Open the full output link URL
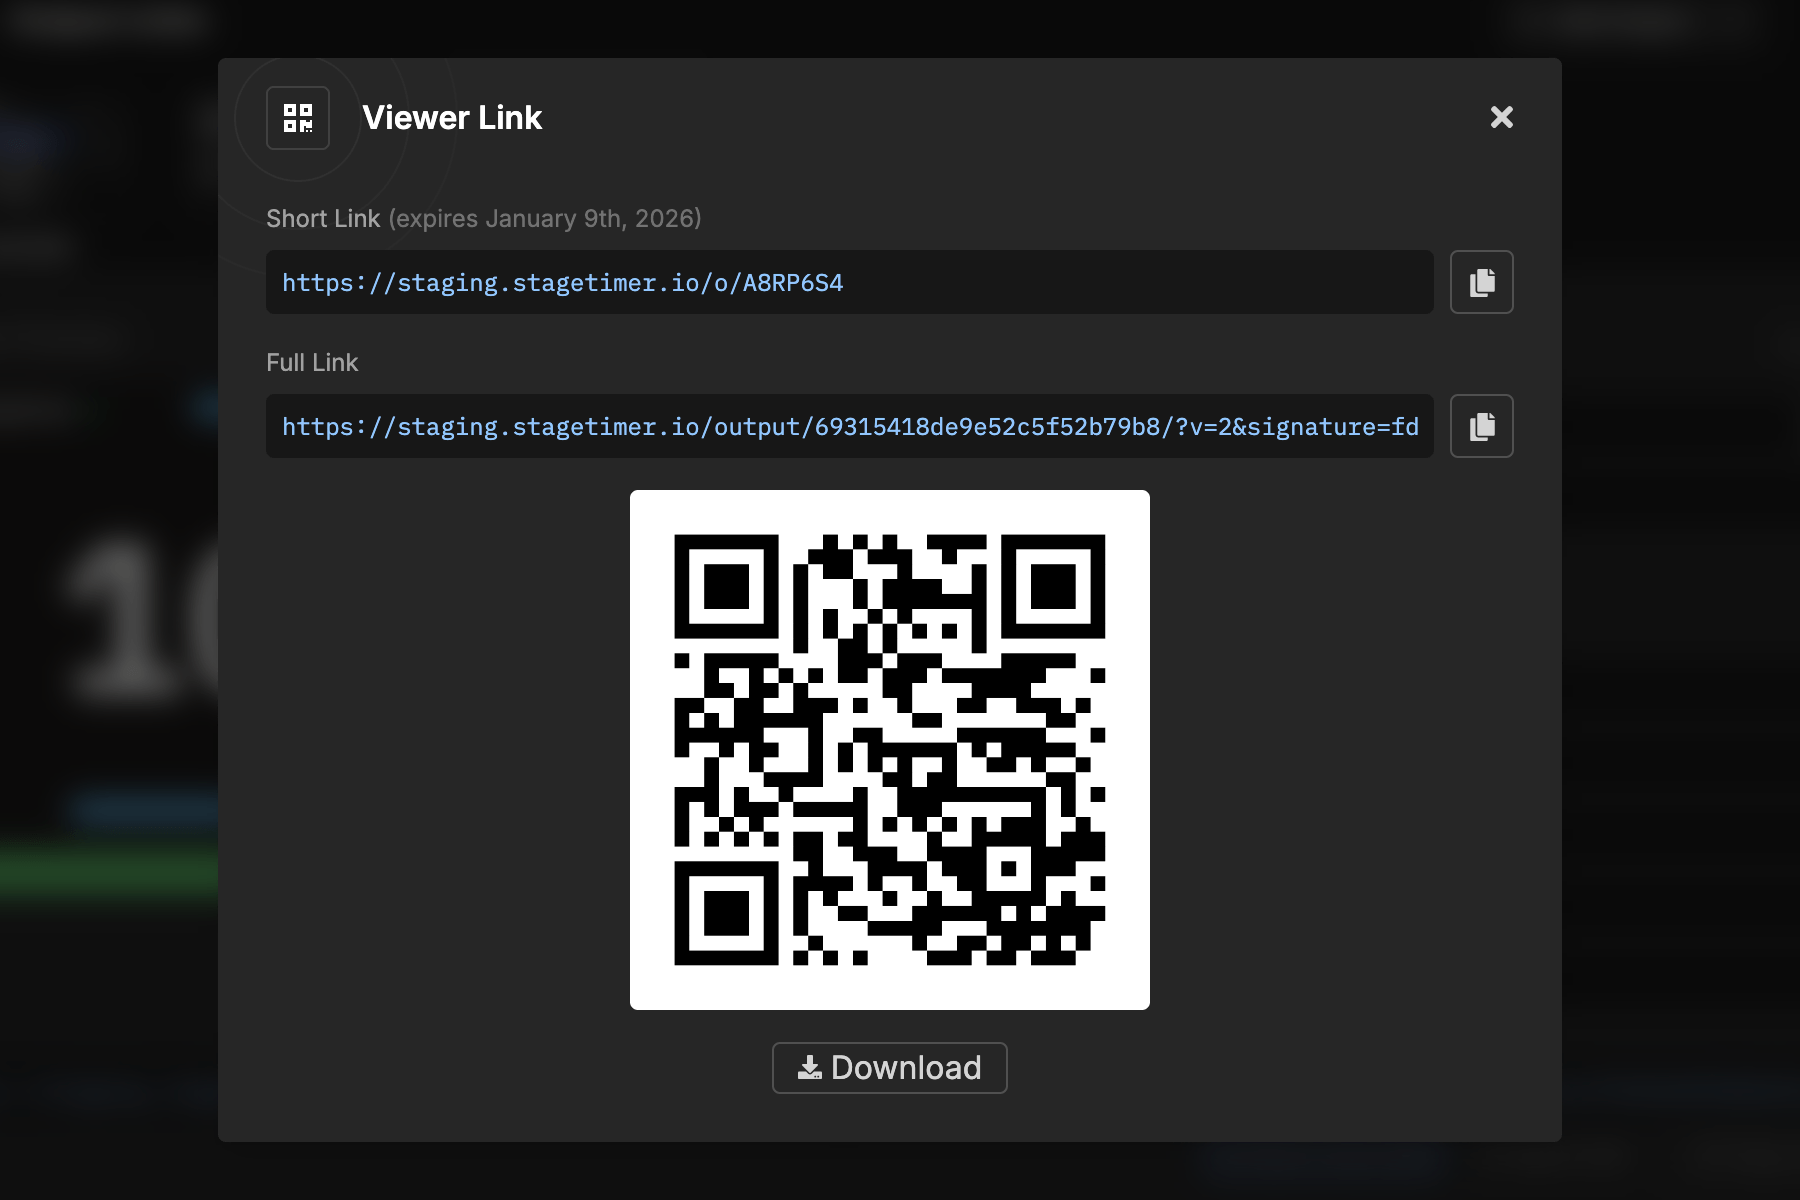 (x=850, y=427)
